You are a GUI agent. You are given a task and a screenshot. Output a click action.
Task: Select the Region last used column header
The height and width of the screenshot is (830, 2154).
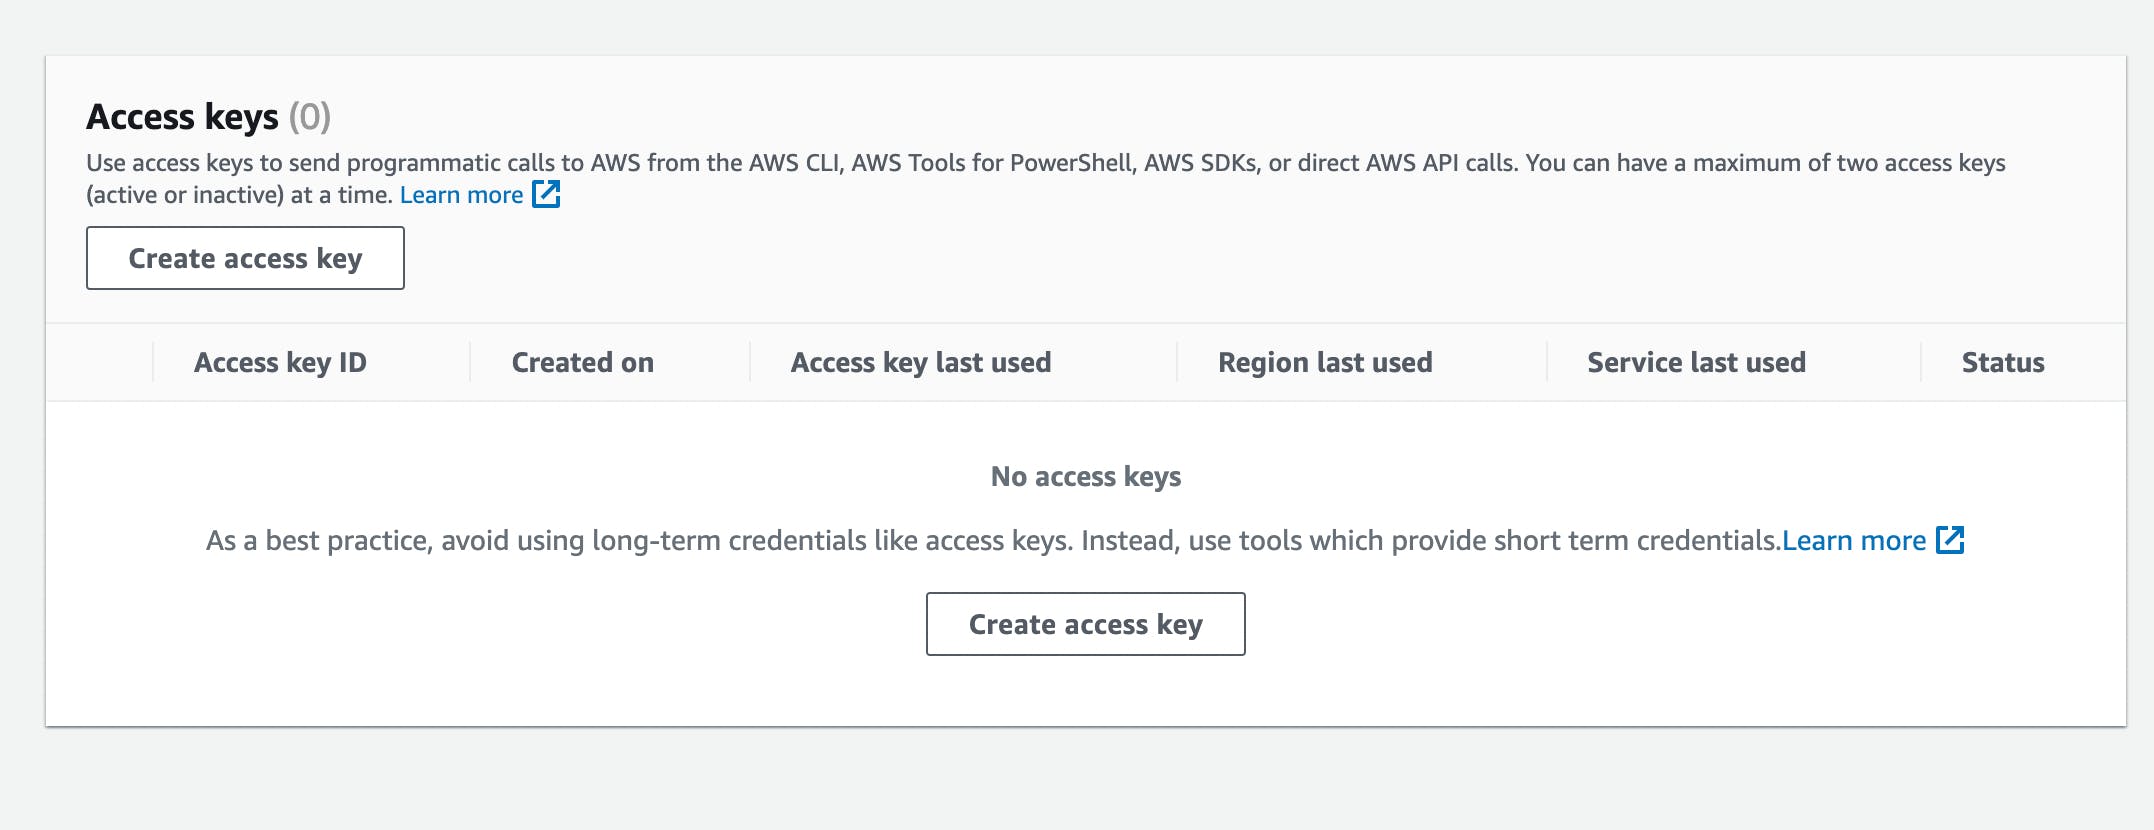coord(1324,362)
